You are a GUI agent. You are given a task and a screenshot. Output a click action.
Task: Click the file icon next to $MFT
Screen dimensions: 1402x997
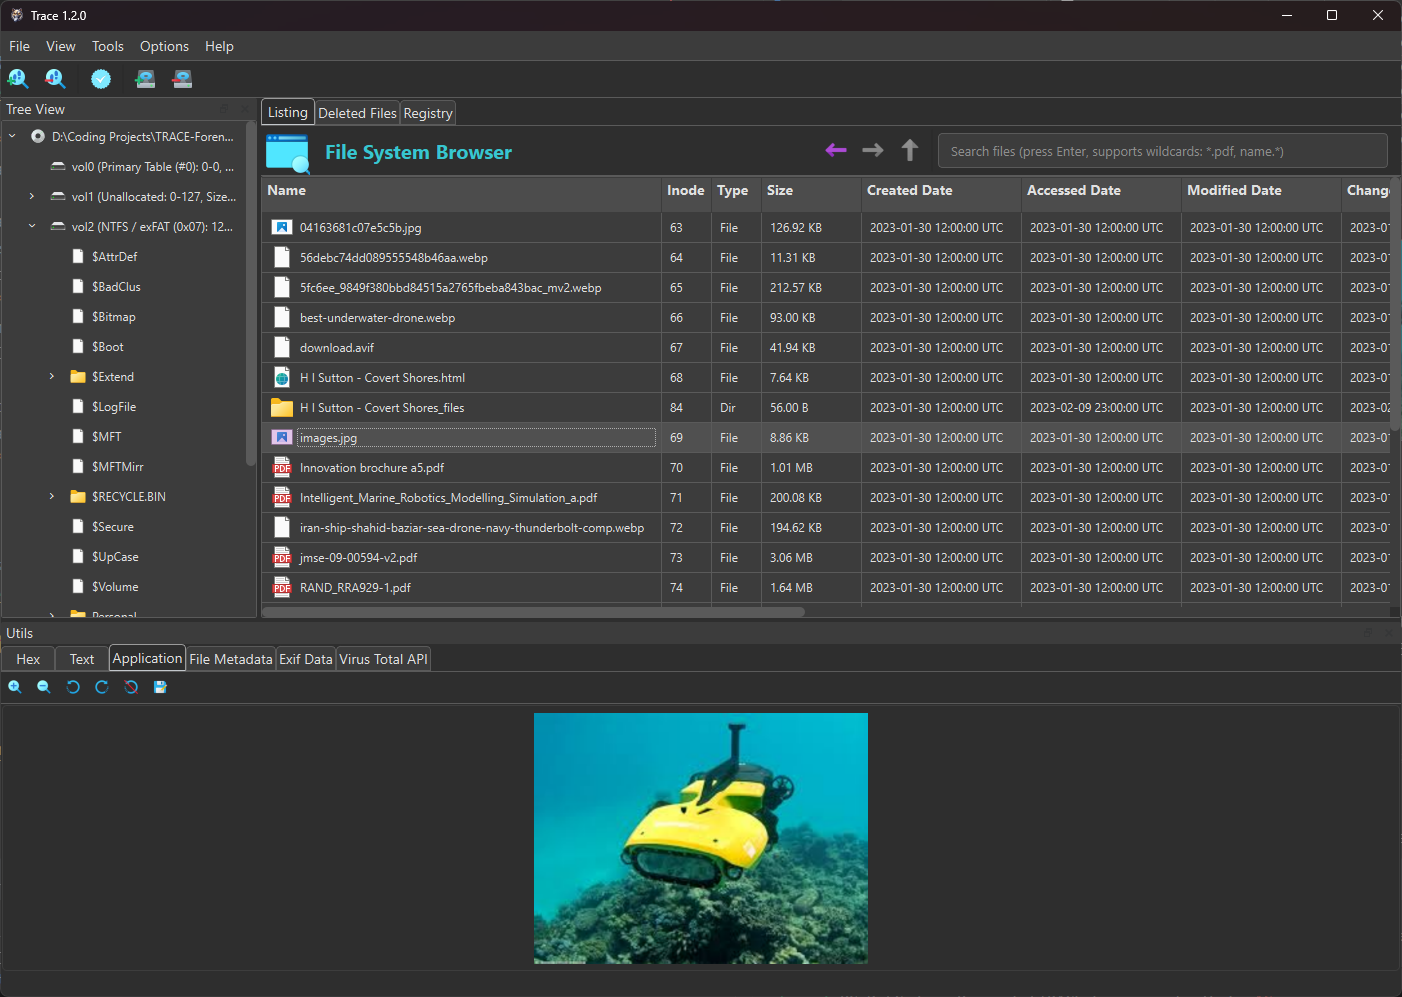(x=78, y=437)
